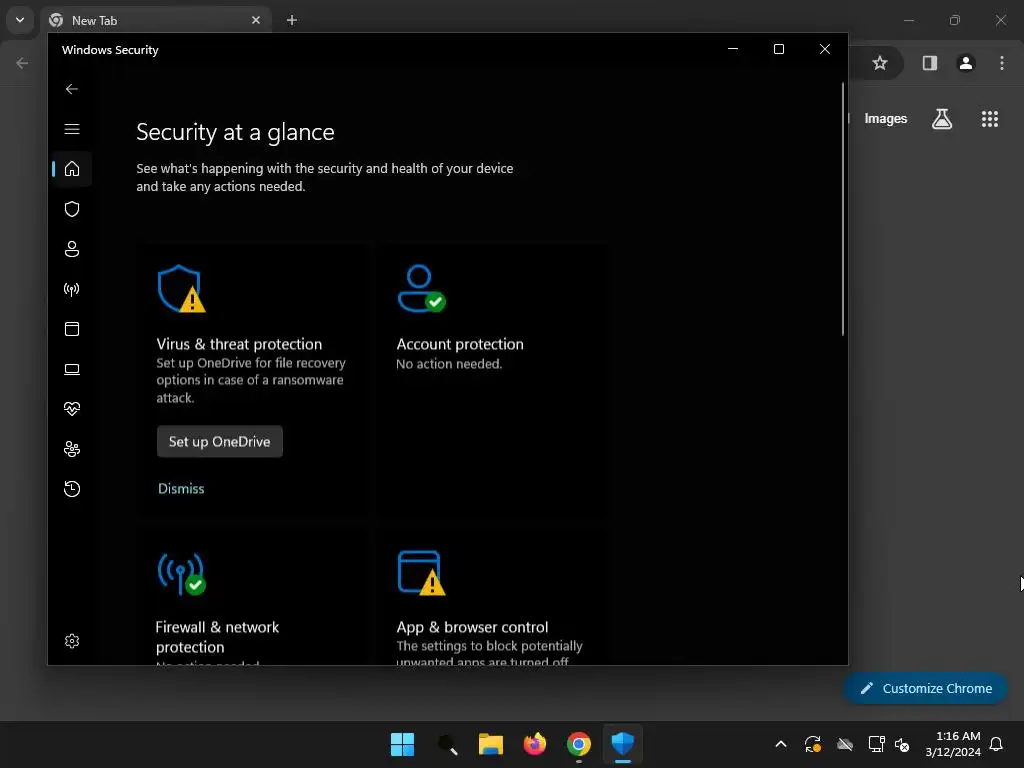The image size is (1024, 768).
Task: Open App & browser control heading
Action: [472, 627]
